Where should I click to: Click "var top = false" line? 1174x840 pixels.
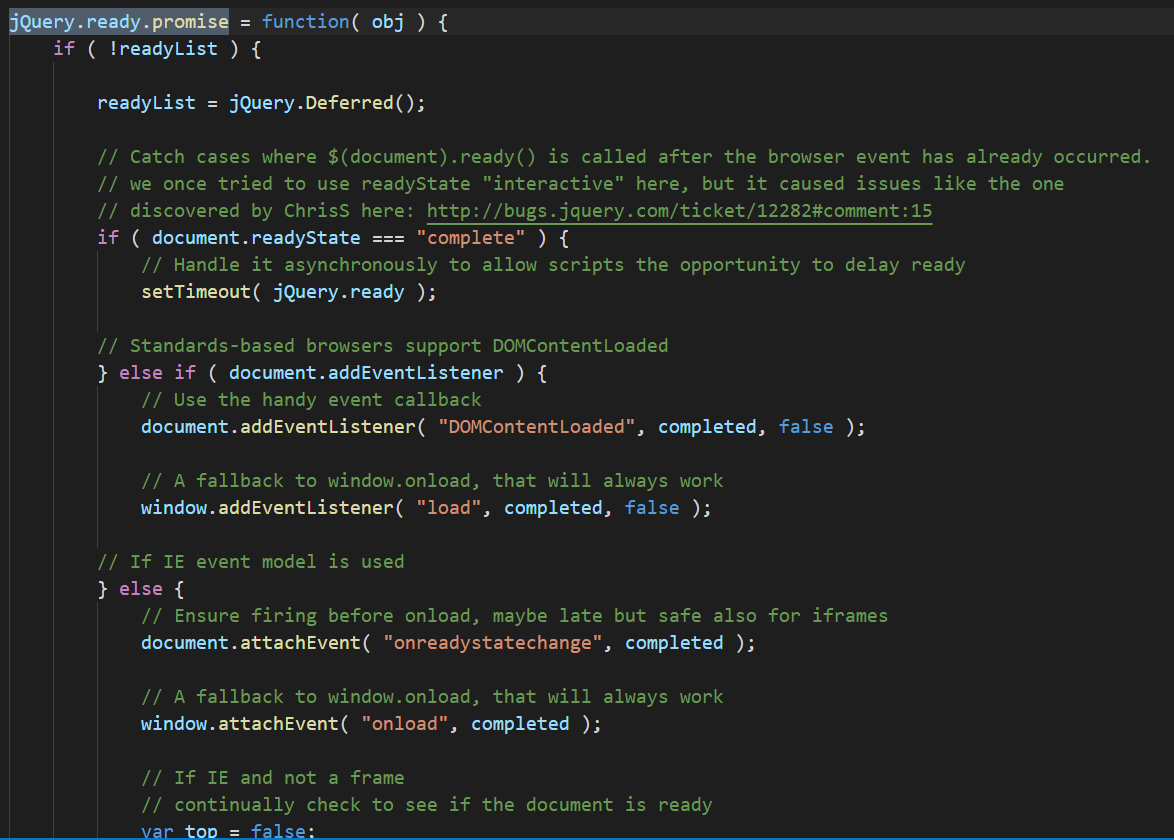coord(228,830)
